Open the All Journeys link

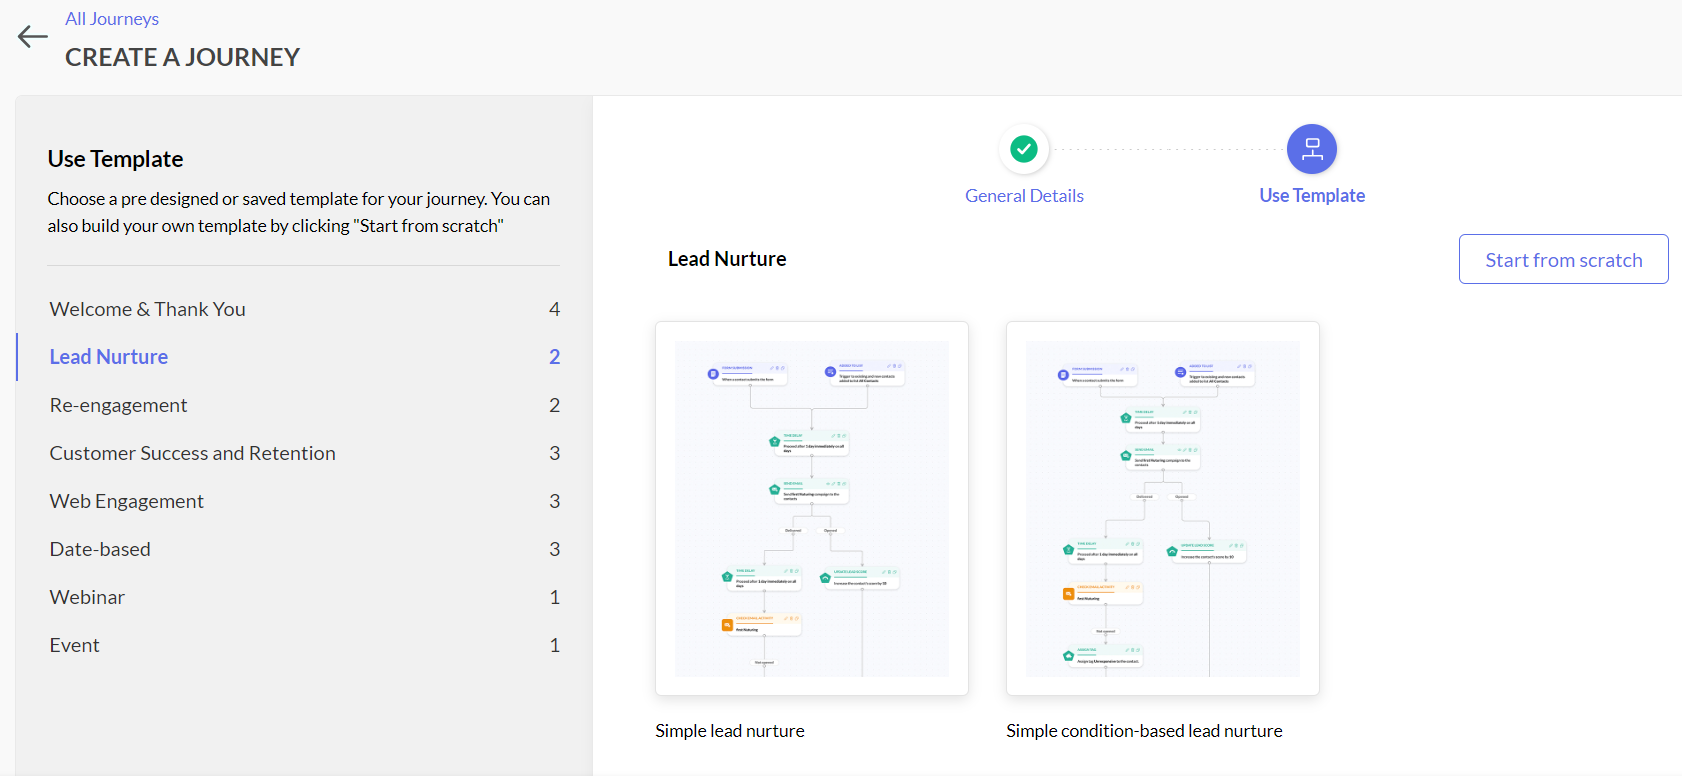coord(112,19)
